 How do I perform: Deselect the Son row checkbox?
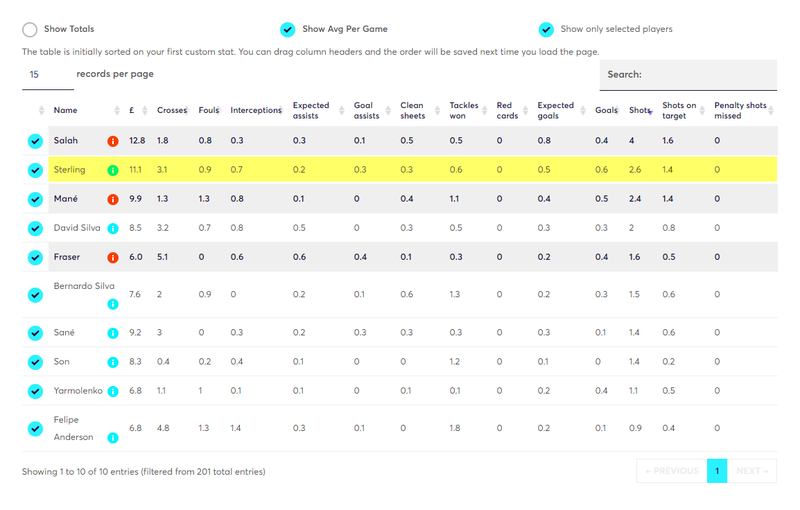35,362
